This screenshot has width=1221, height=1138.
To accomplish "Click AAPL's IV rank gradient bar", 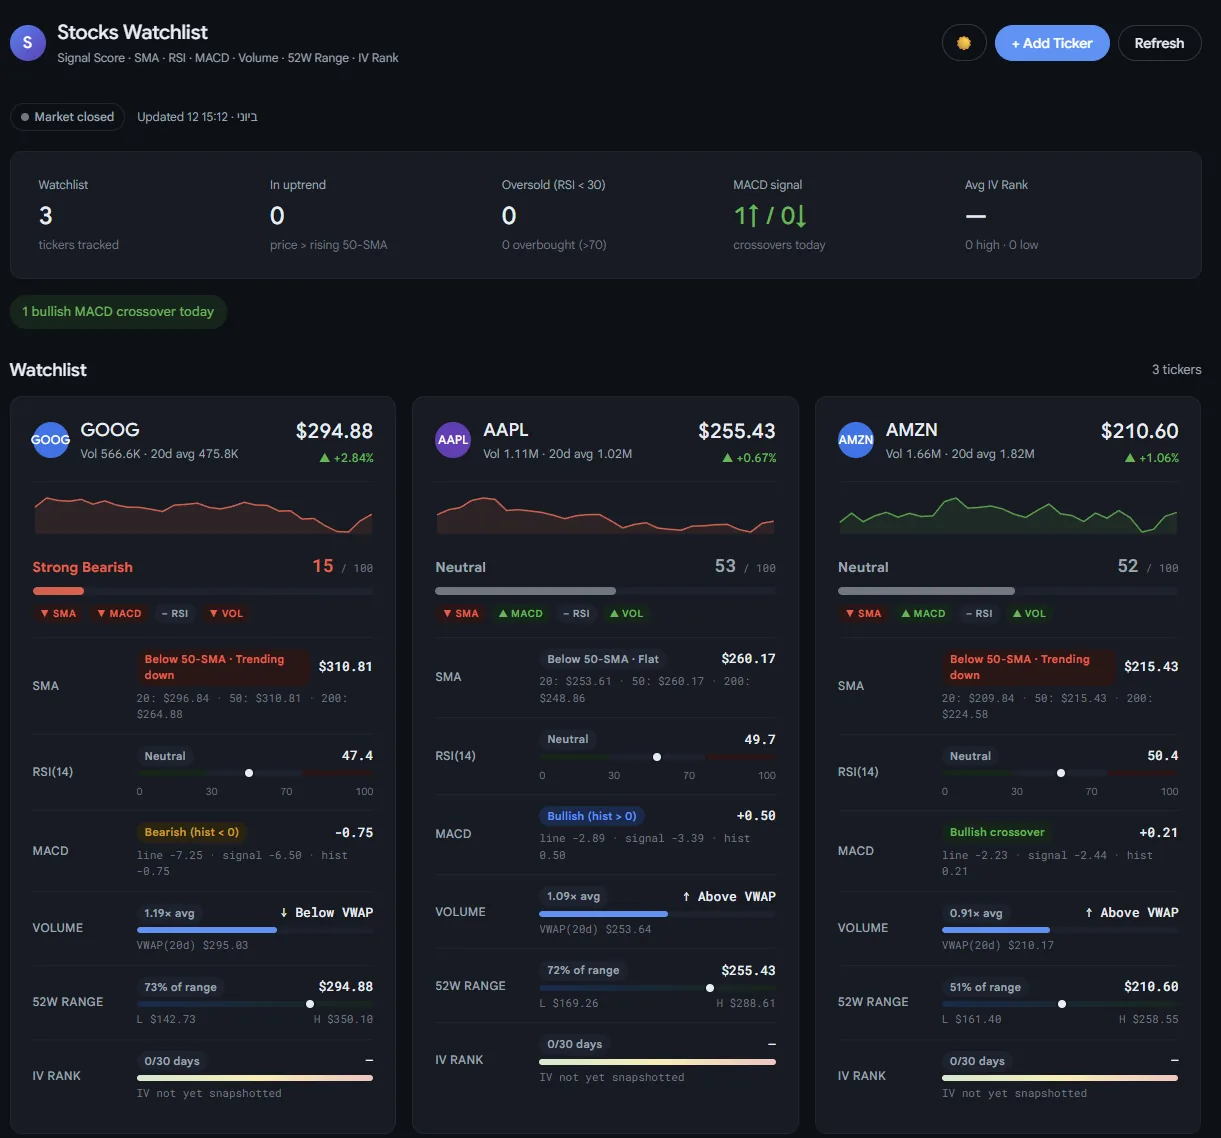I will point(658,1062).
